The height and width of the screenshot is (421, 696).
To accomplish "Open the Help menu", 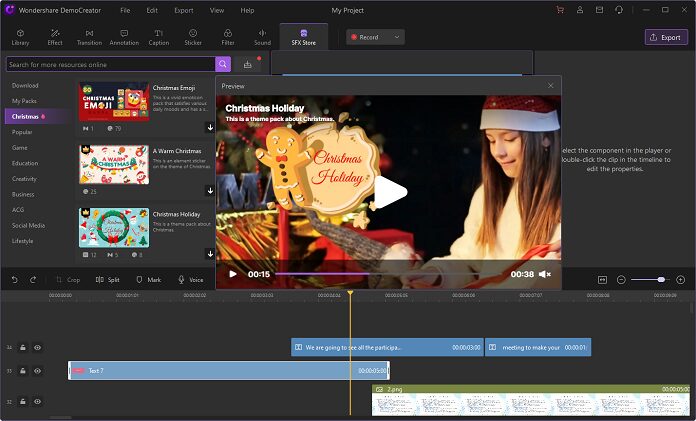I will click(x=247, y=10).
